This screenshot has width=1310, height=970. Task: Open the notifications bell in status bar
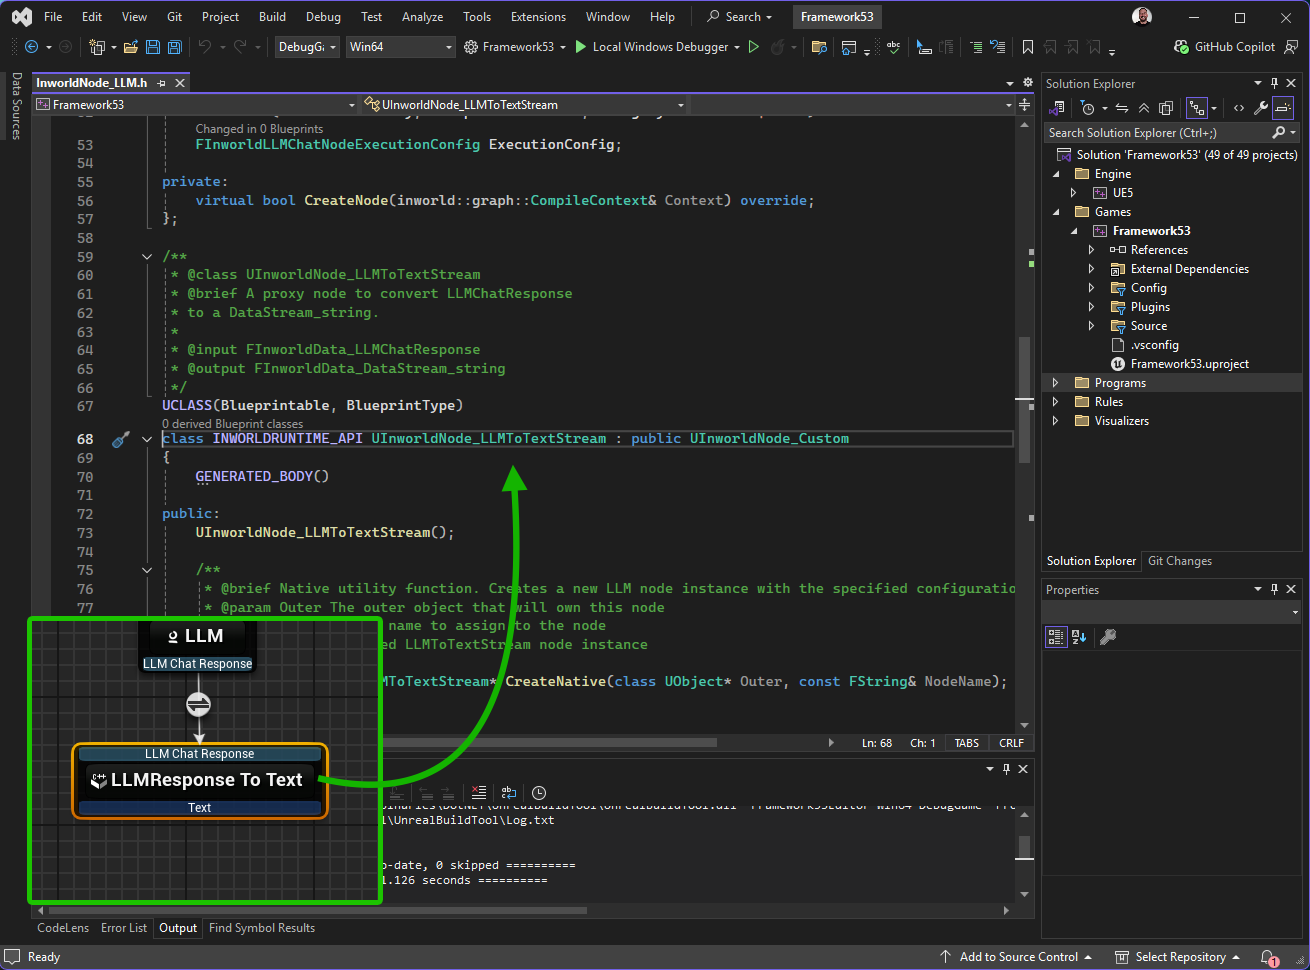(x=1267, y=957)
